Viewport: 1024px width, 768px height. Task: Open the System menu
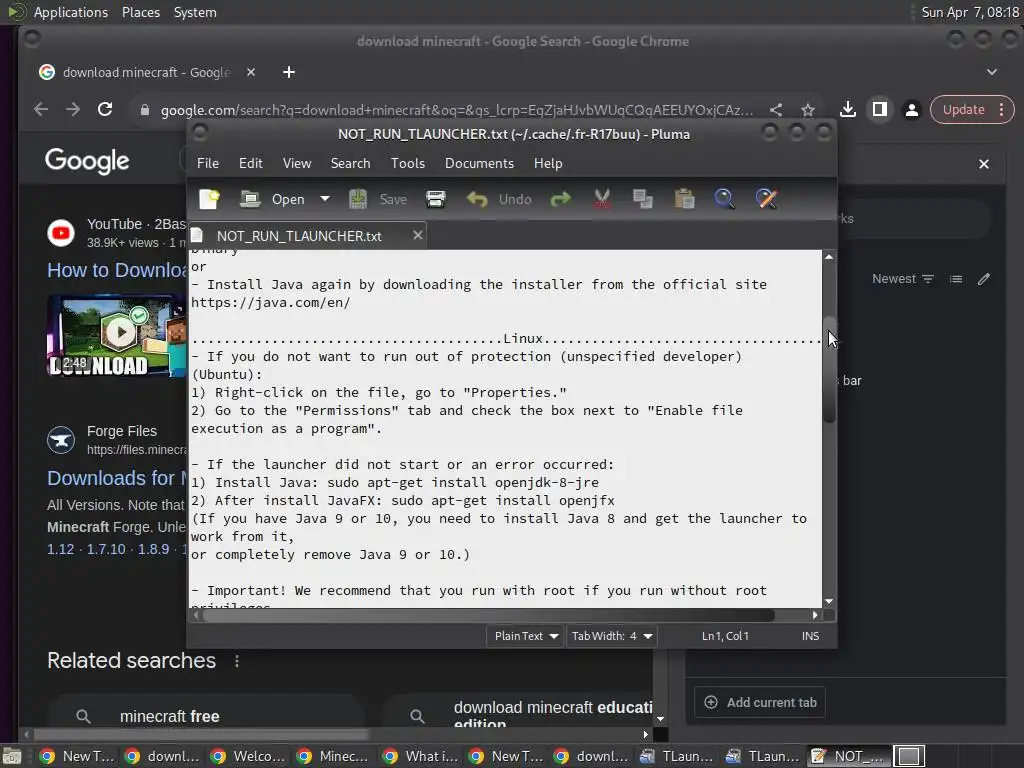pyautogui.click(x=195, y=12)
